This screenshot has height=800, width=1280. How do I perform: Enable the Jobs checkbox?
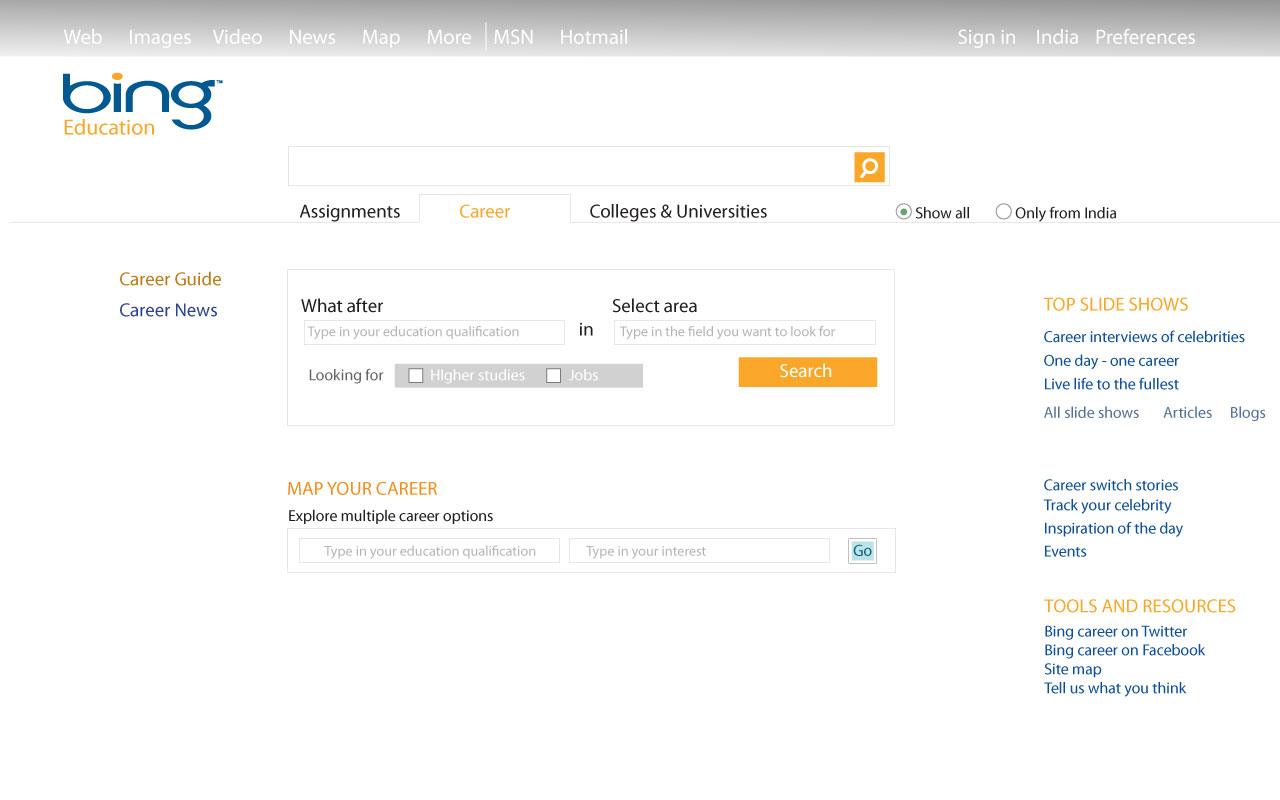click(x=553, y=375)
